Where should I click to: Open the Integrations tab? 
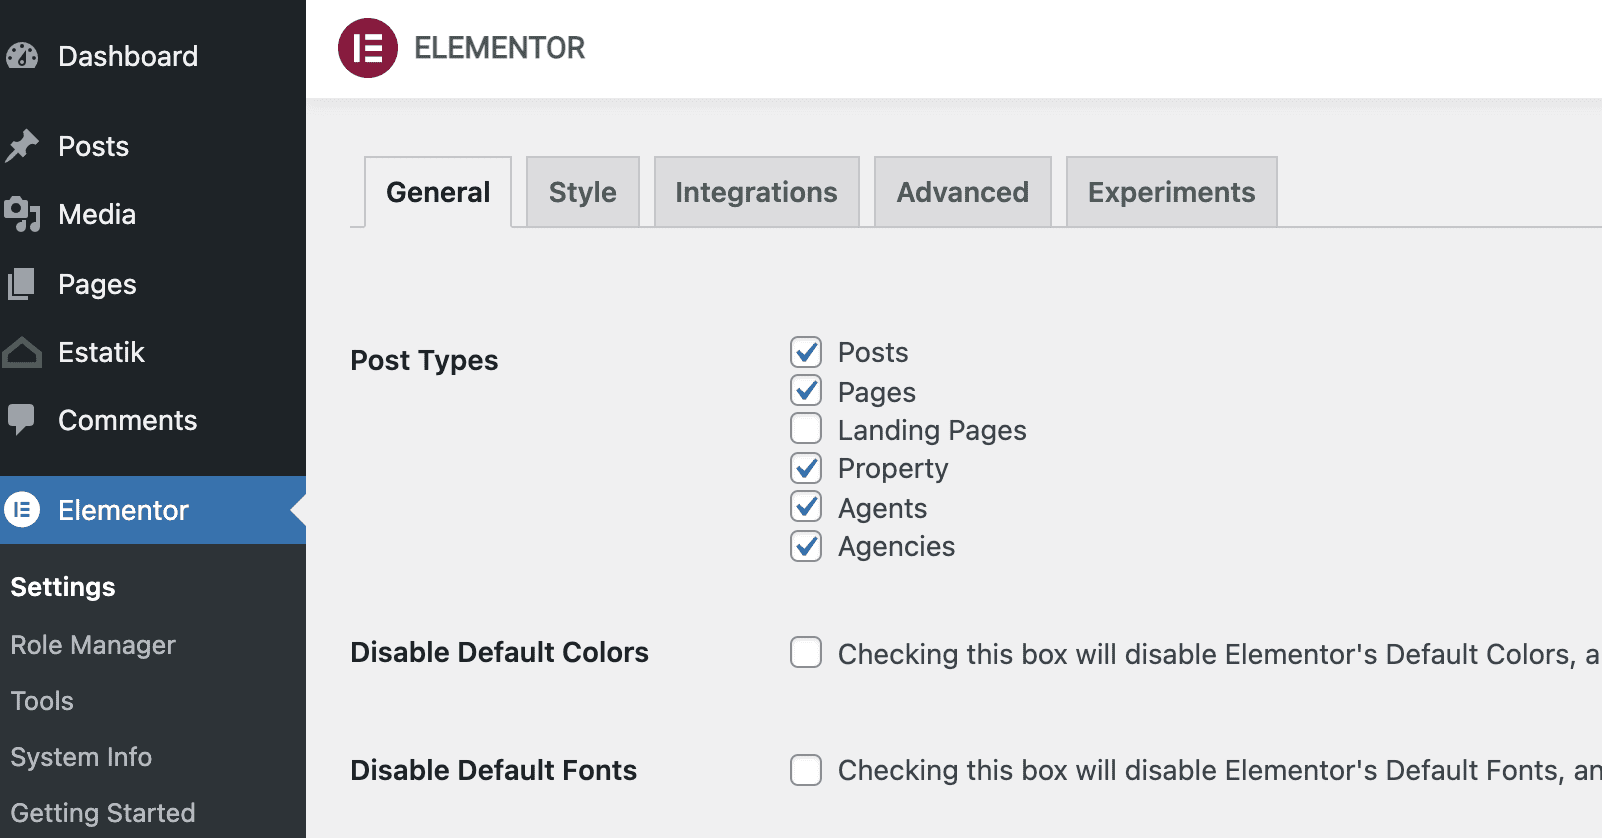pos(757,192)
